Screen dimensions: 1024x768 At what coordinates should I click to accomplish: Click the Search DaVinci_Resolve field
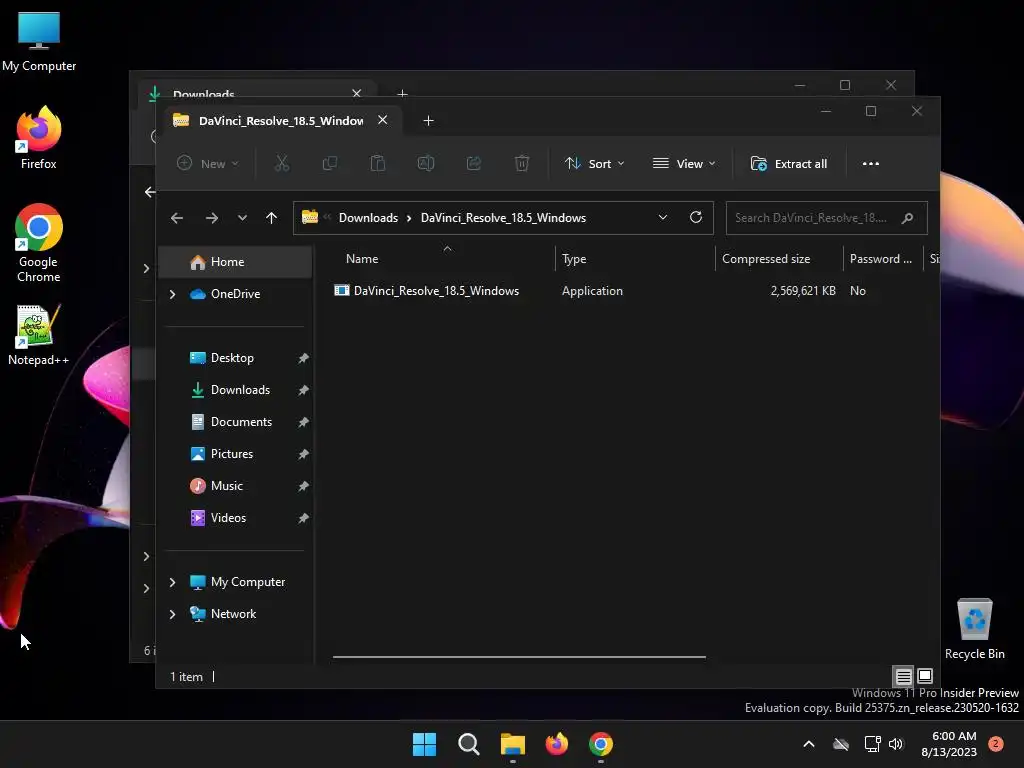pyautogui.click(x=826, y=218)
